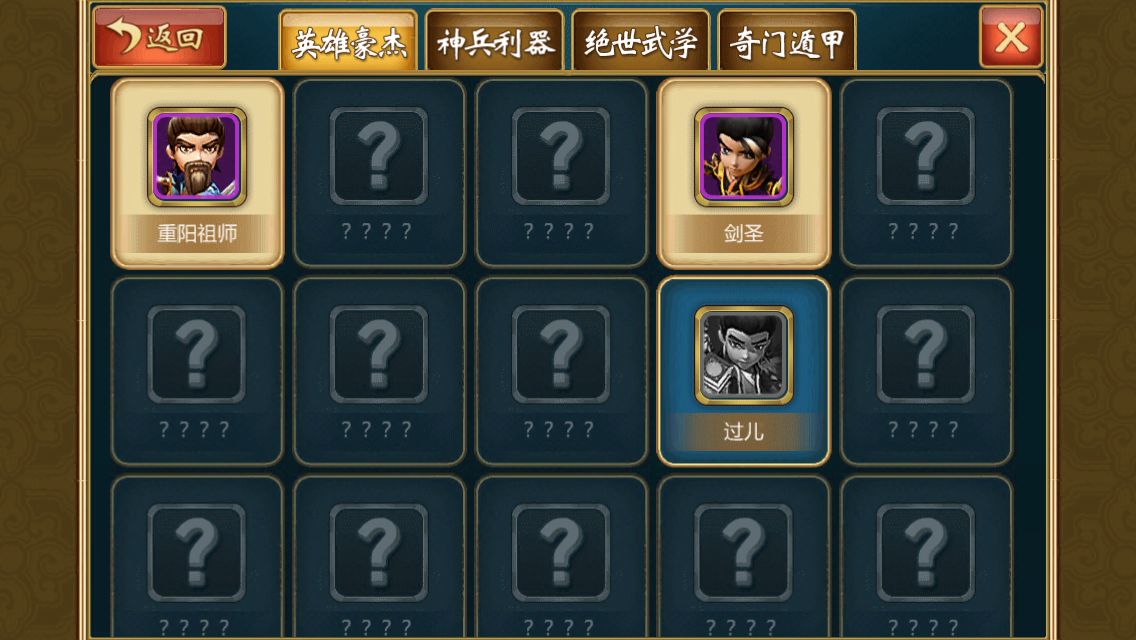Click the 返回 back arrow button
This screenshot has width=1136, height=640.
[159, 37]
